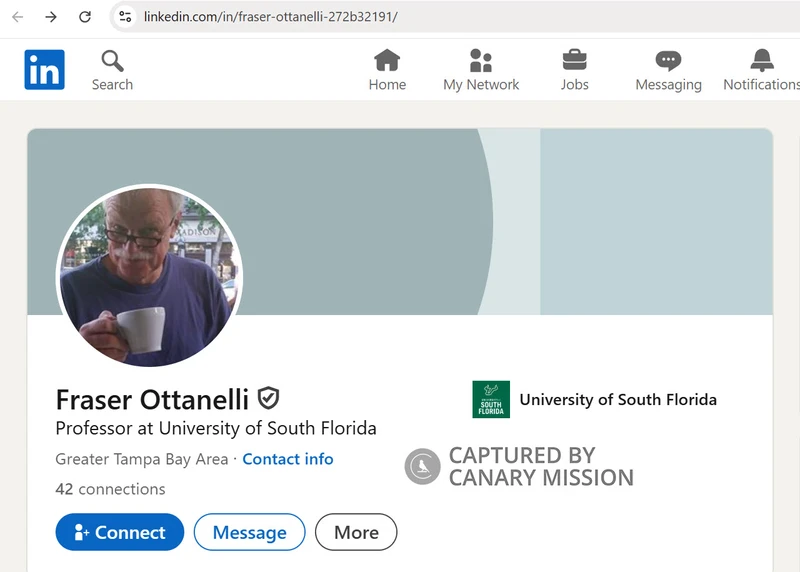Screen dimensions: 800x572
Task: Open the Jobs section
Action: click(574, 70)
